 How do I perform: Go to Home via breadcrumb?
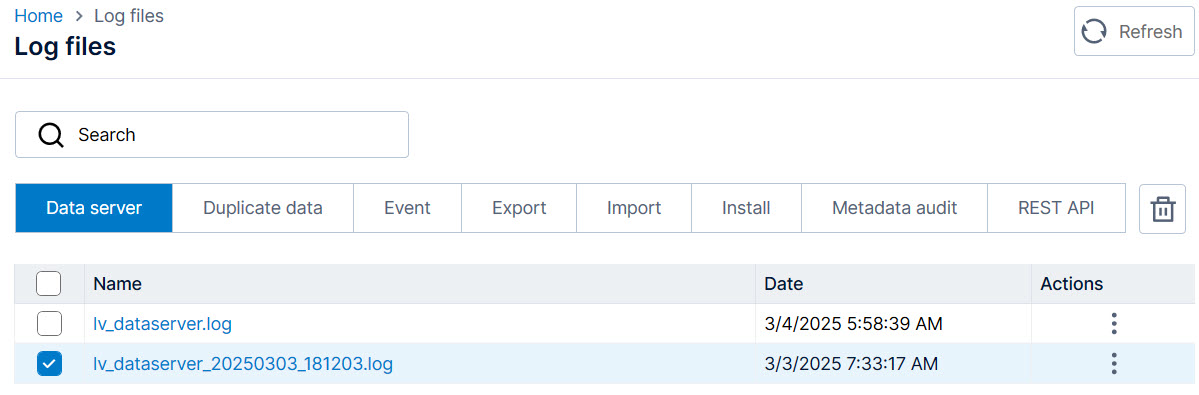(x=38, y=15)
